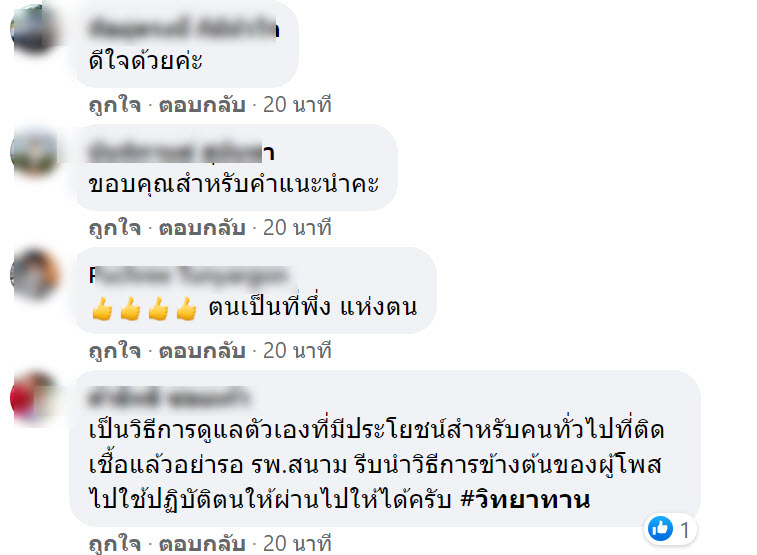
Task: Open third commenter's profile picture
Action: [35, 275]
